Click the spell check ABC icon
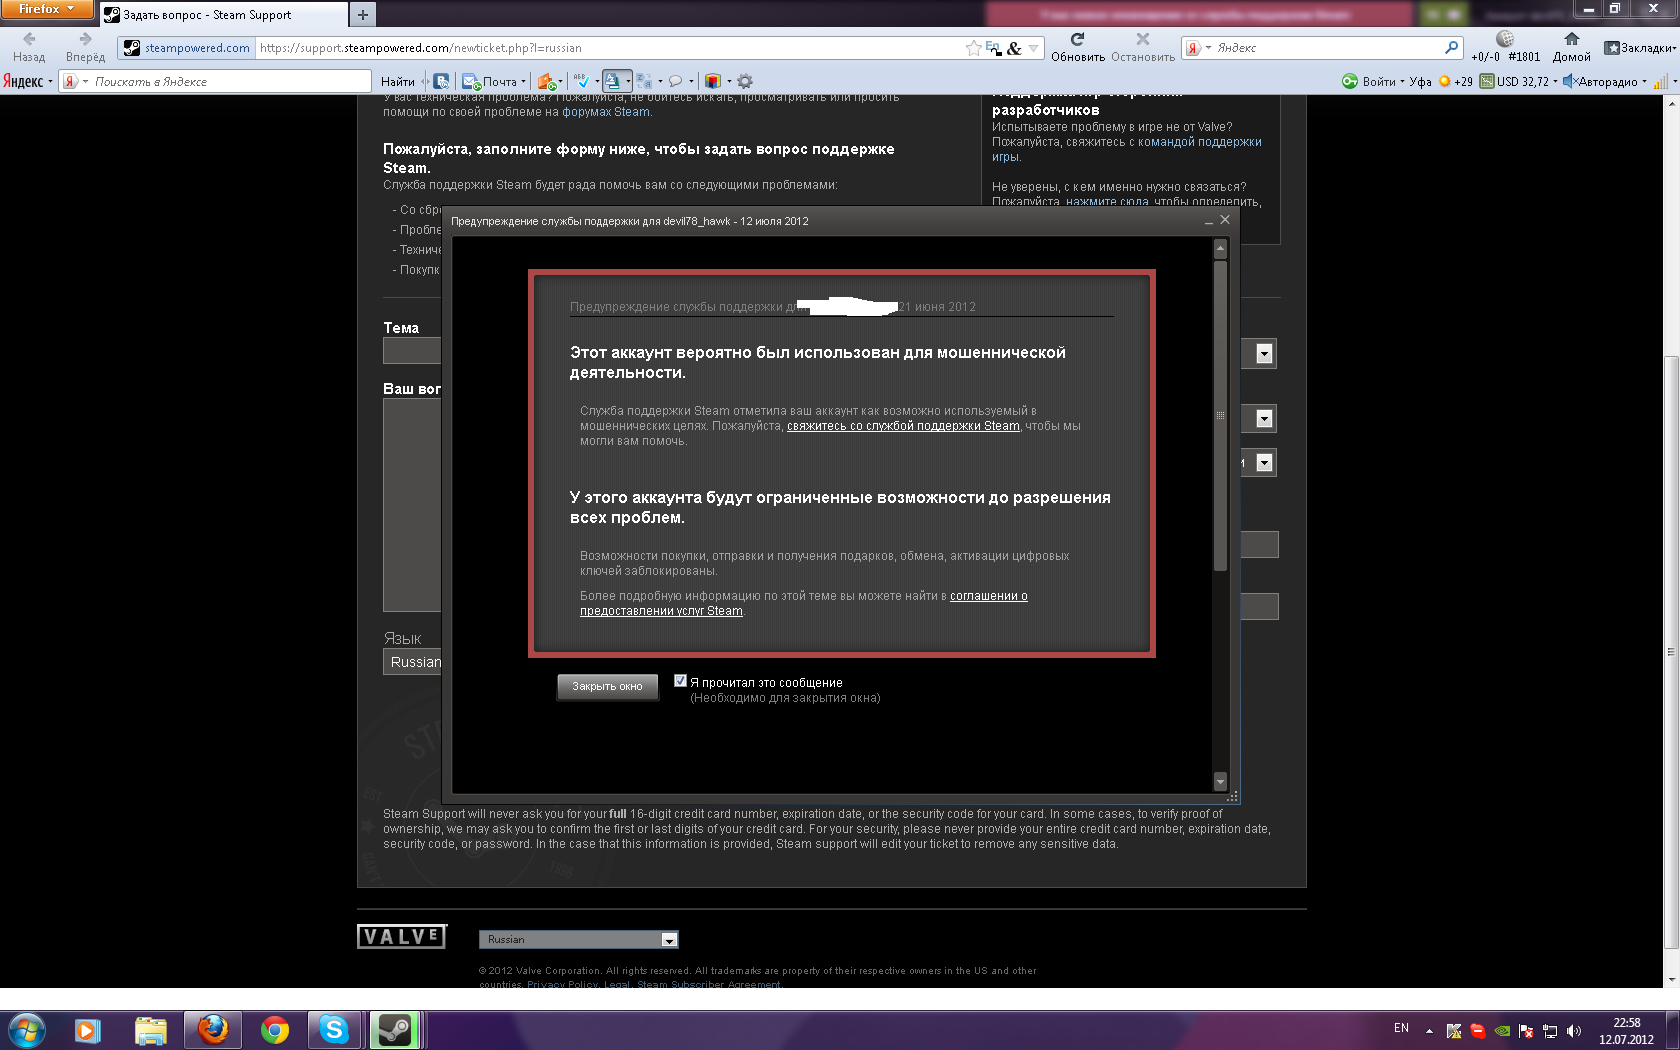Image resolution: width=1680 pixels, height=1050 pixels. [x=582, y=81]
